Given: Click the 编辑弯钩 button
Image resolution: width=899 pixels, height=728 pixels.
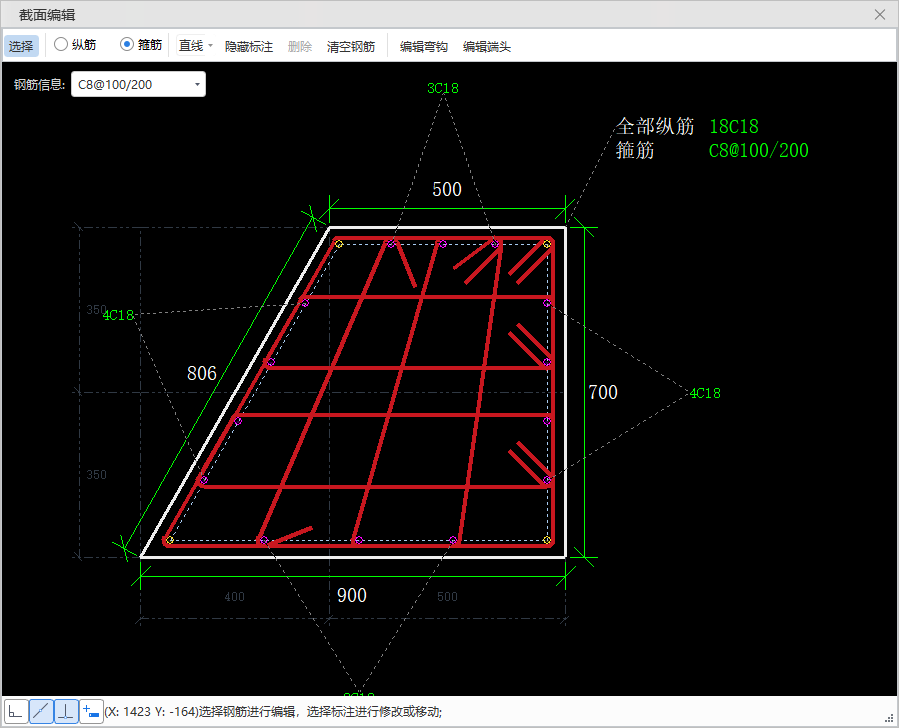Looking at the screenshot, I should [x=424, y=46].
